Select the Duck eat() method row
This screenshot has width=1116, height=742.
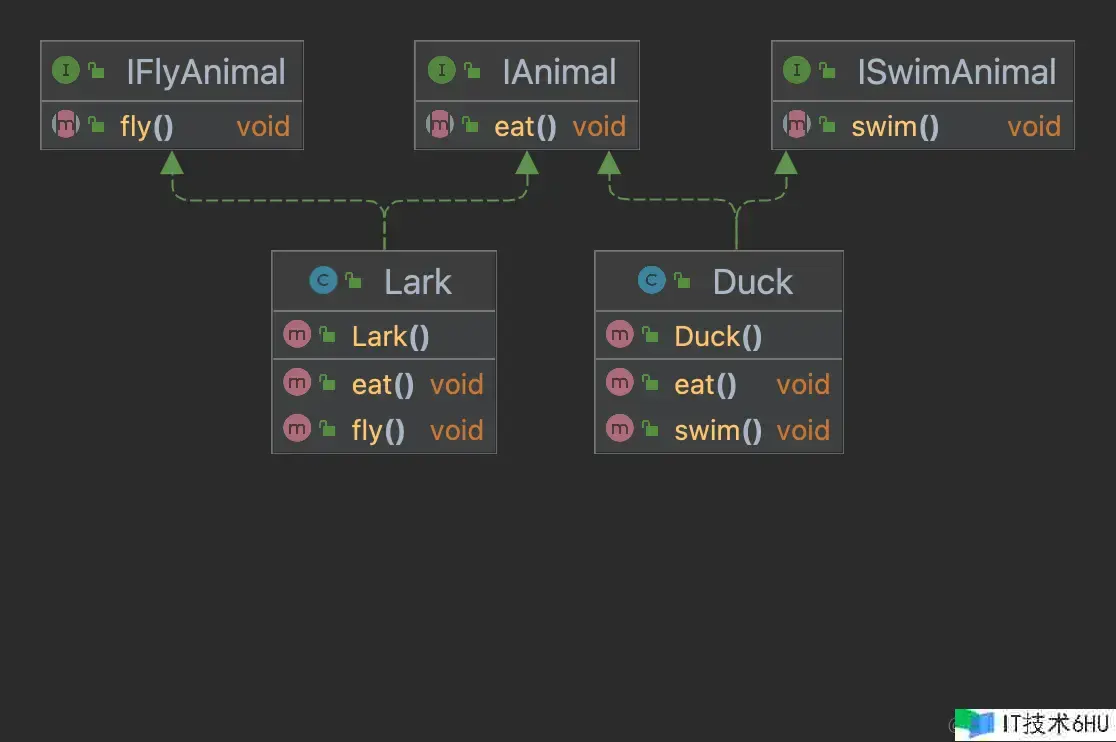click(719, 384)
